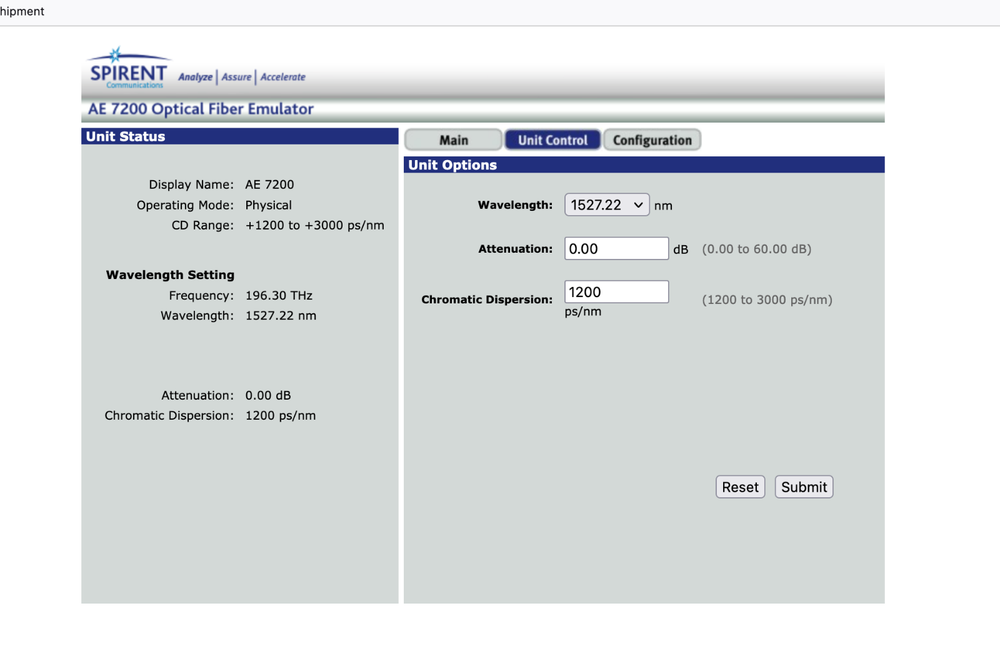Click the status Attenuation value 0.00 dB
This screenshot has width=1000, height=668.
point(268,396)
